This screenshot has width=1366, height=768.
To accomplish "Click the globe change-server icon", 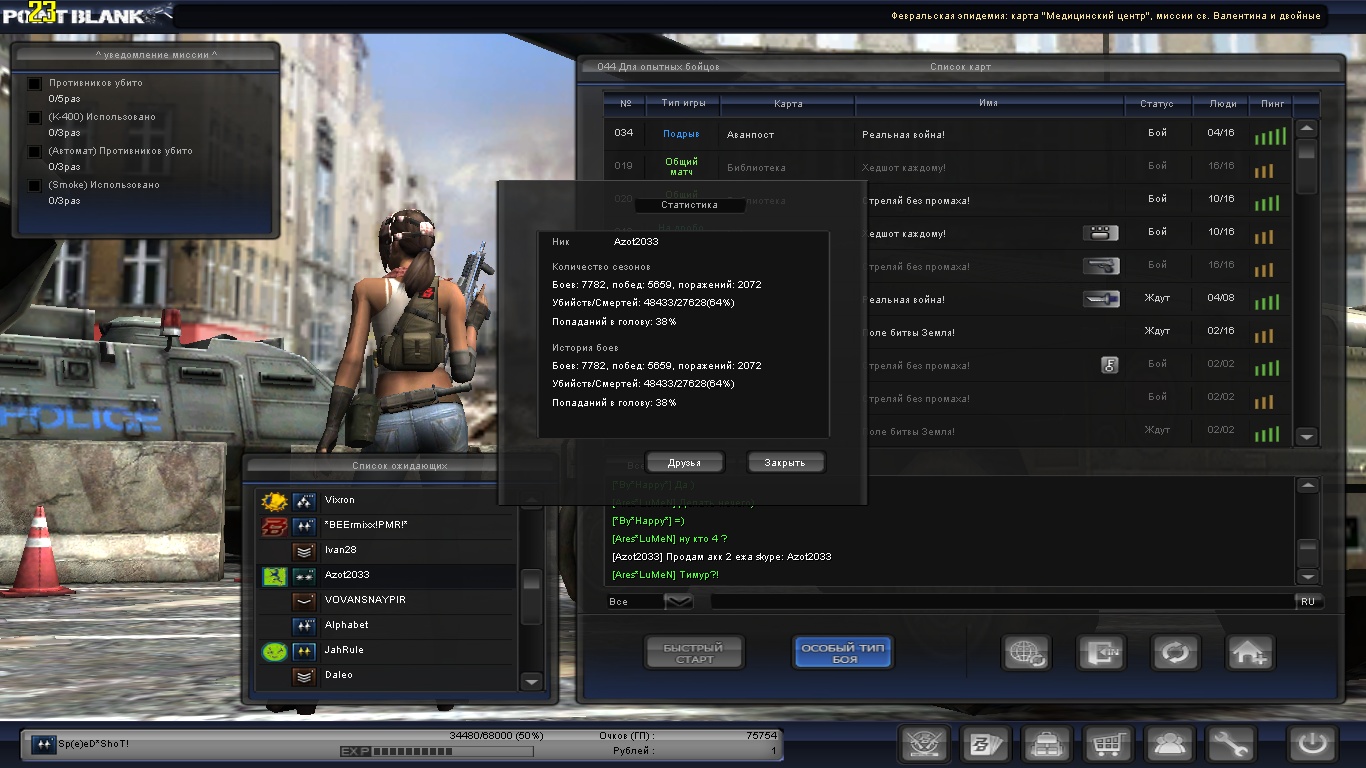I will pyautogui.click(x=1026, y=653).
